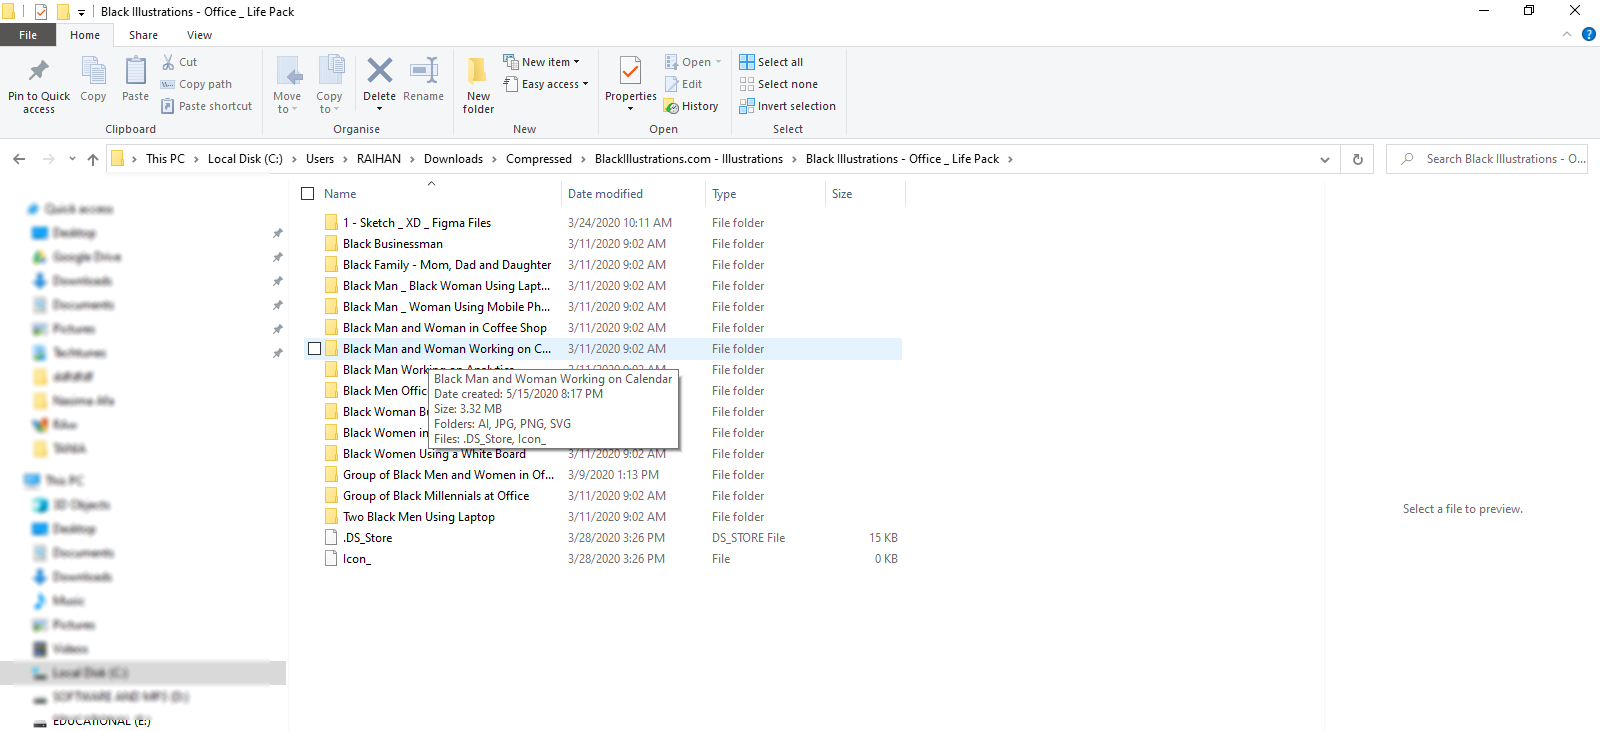Select the Black Man _ Black Woman Using Laptop folder
Viewport: 1600px width, 731px height.
(446, 286)
